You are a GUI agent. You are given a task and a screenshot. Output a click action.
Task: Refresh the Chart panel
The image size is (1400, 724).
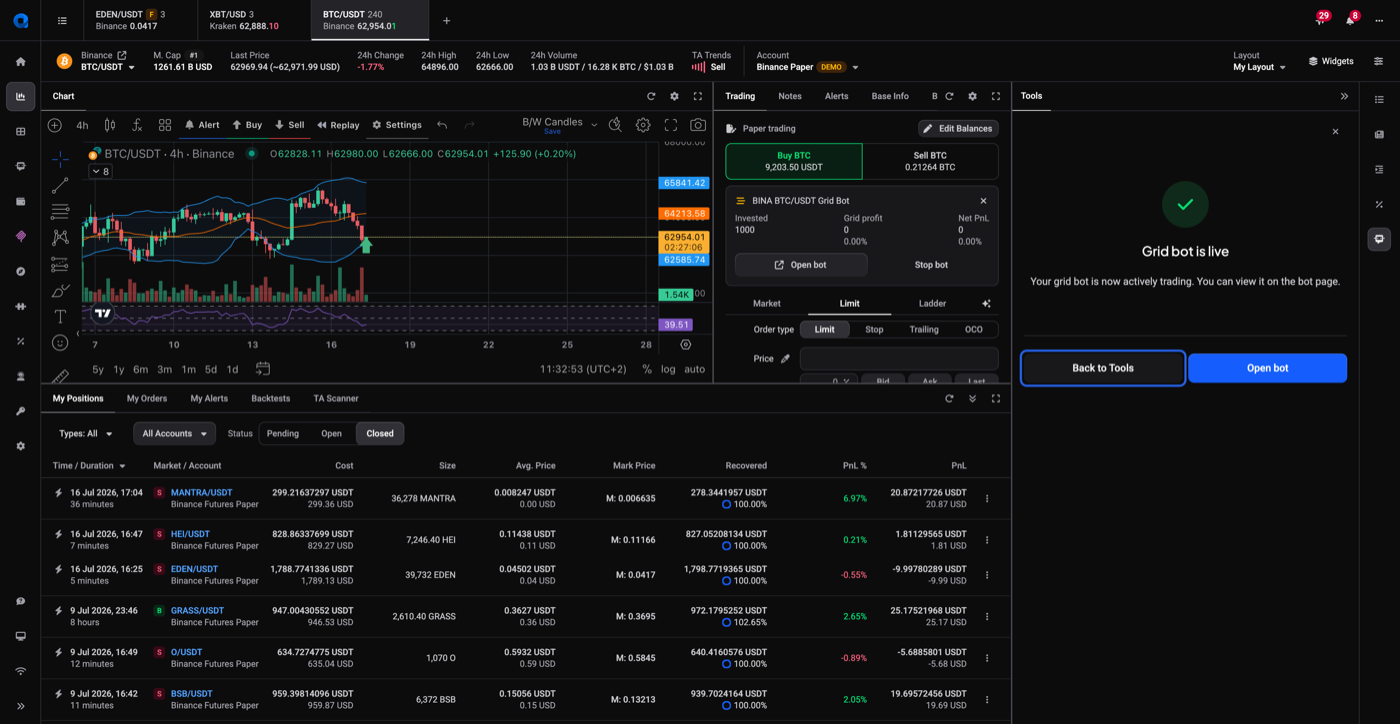[x=651, y=96]
